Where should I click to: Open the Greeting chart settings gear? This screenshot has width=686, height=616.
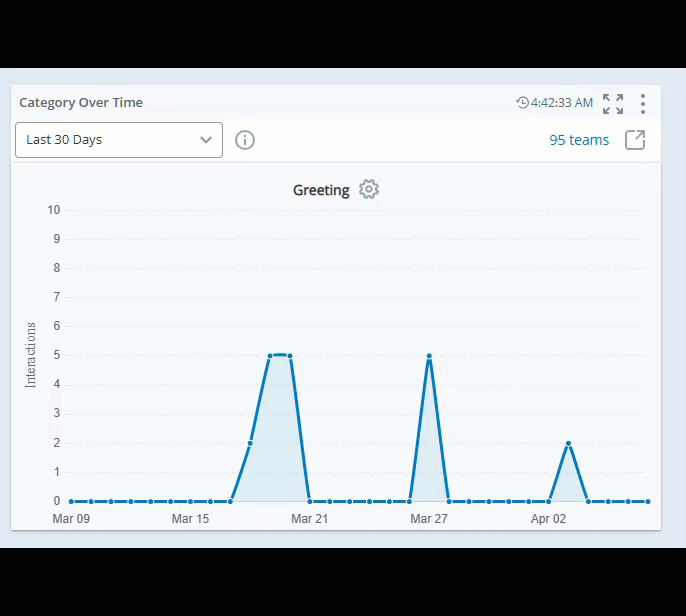(369, 190)
